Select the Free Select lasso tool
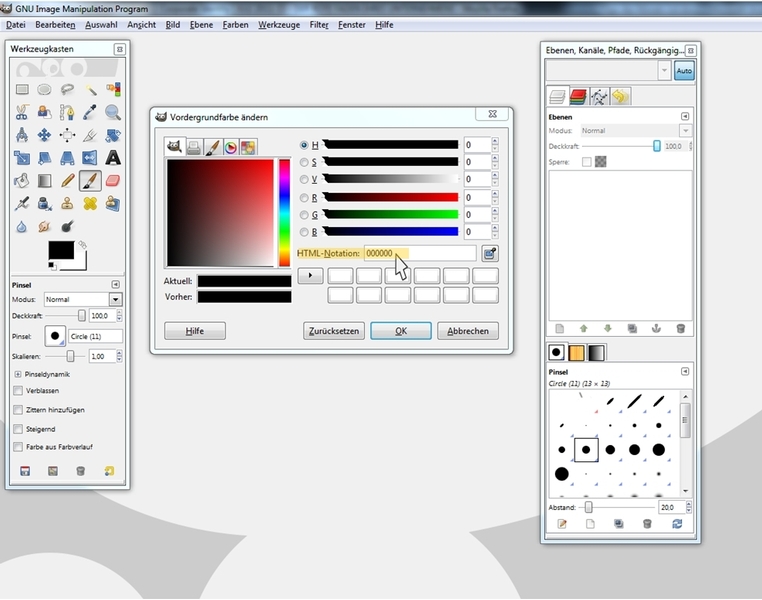 coord(67,89)
